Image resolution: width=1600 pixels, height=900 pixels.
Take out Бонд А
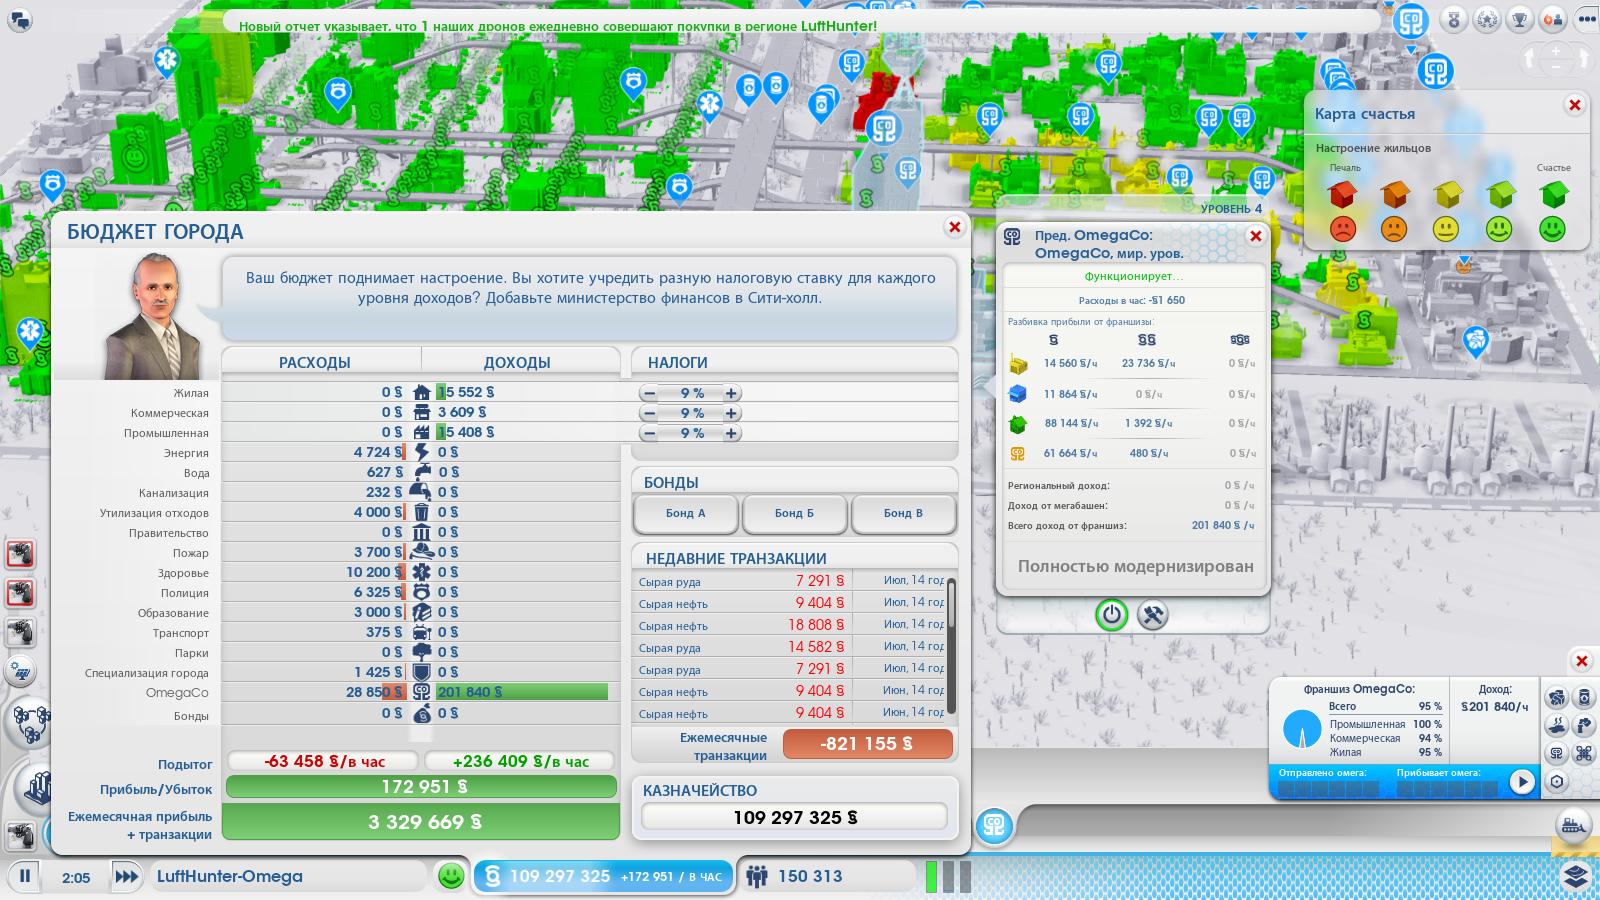click(x=686, y=513)
